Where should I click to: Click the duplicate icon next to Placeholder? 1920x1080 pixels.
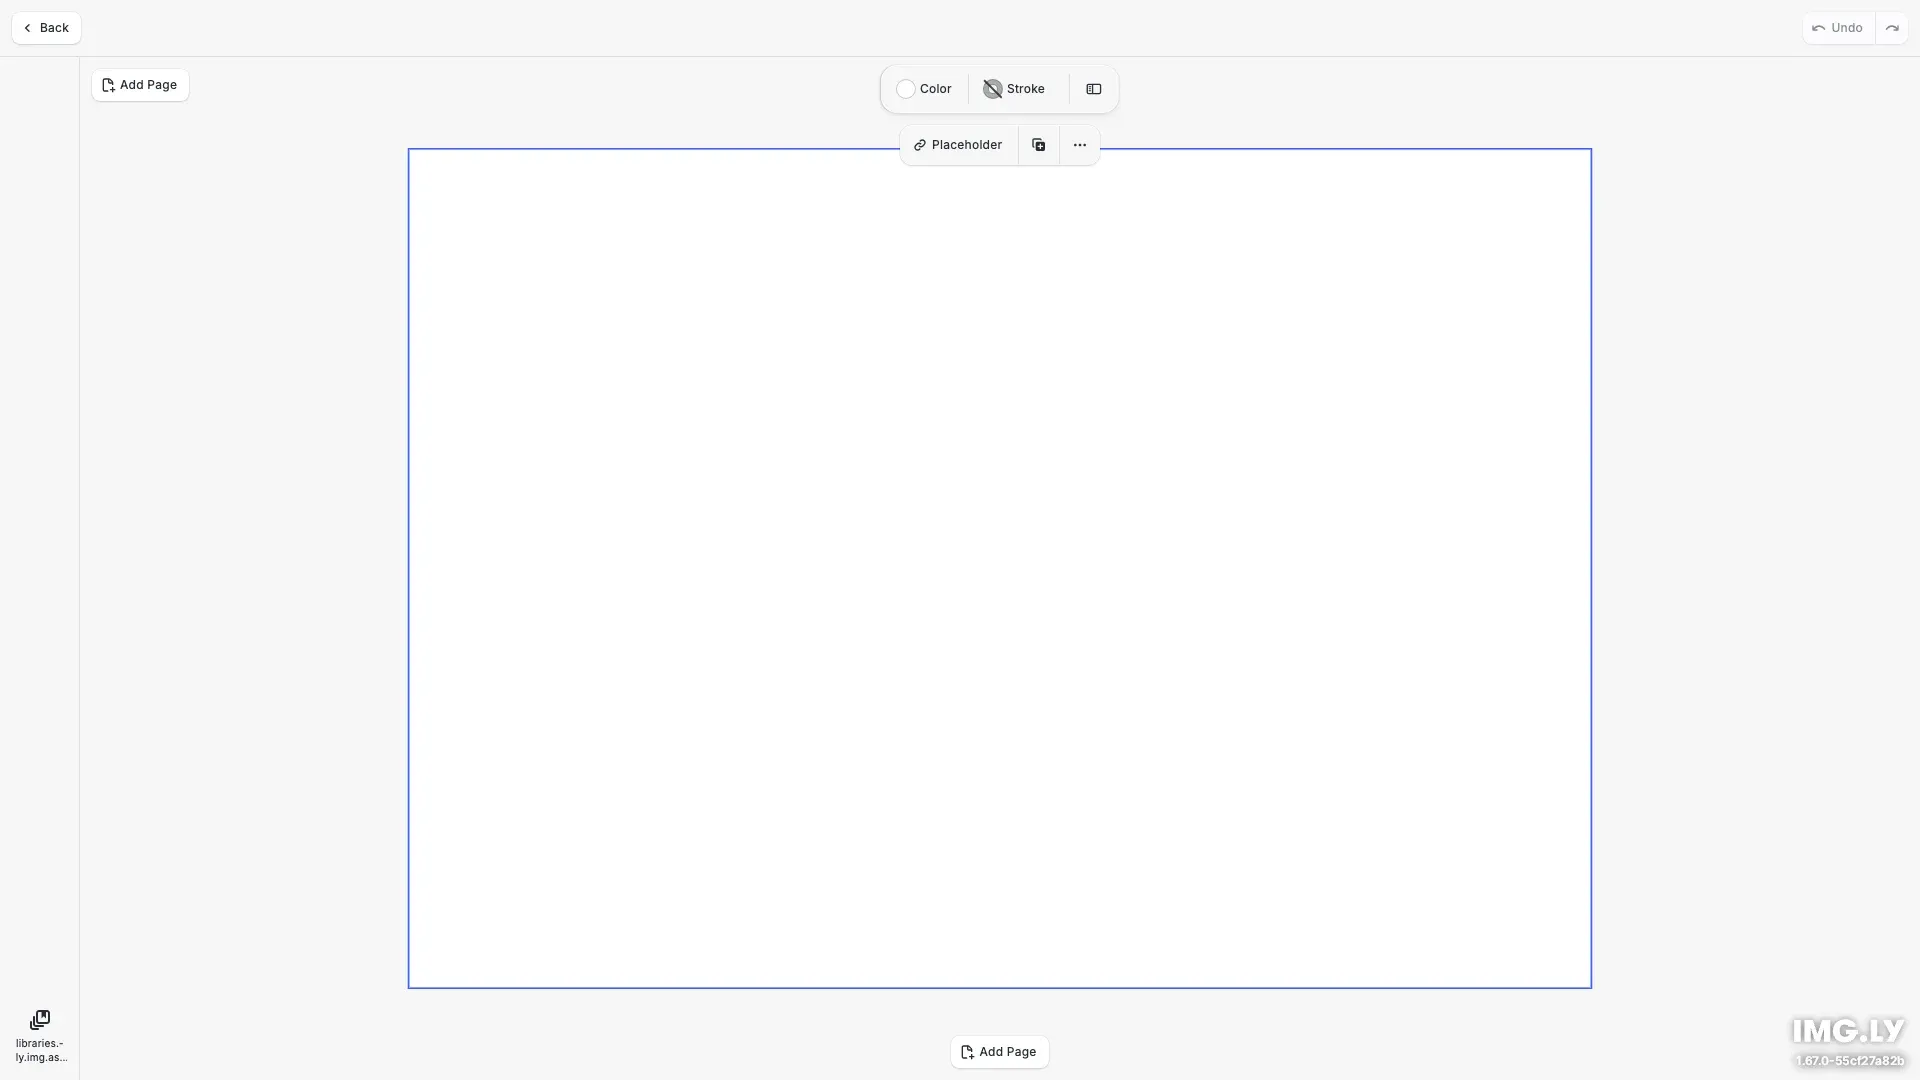[x=1039, y=144]
